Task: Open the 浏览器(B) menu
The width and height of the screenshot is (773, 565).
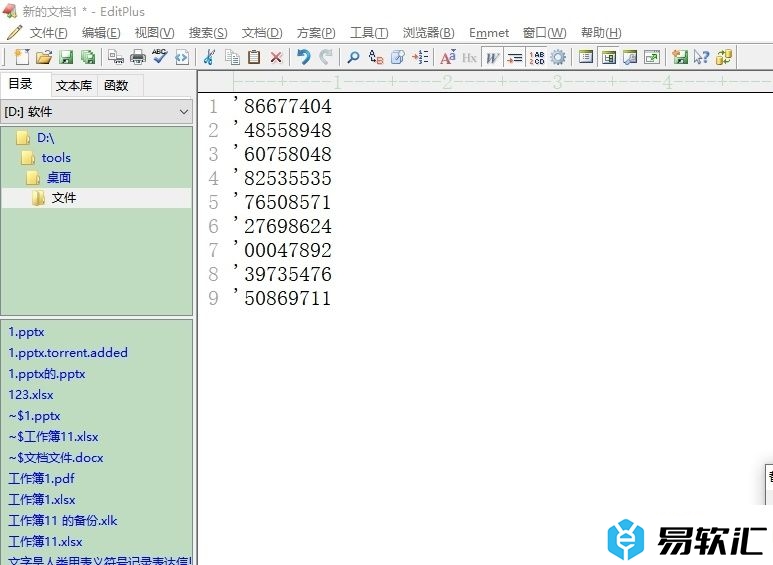Action: click(428, 33)
